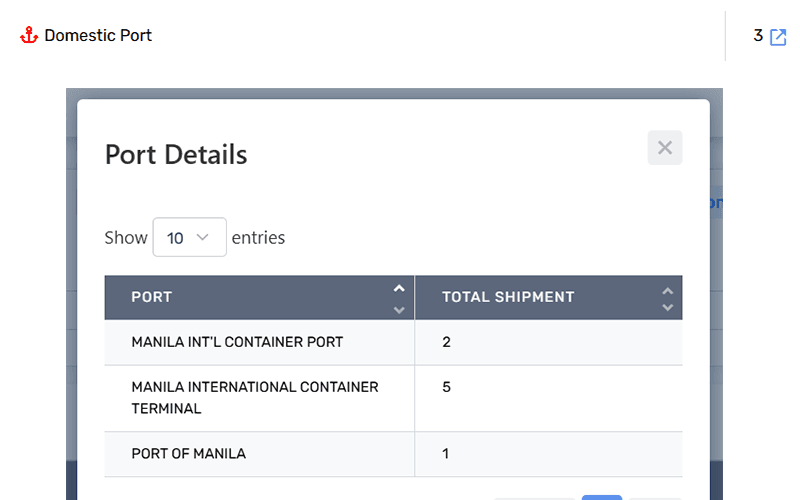800x500 pixels.
Task: Click shipment count 1 for Port of Manila
Action: point(446,453)
